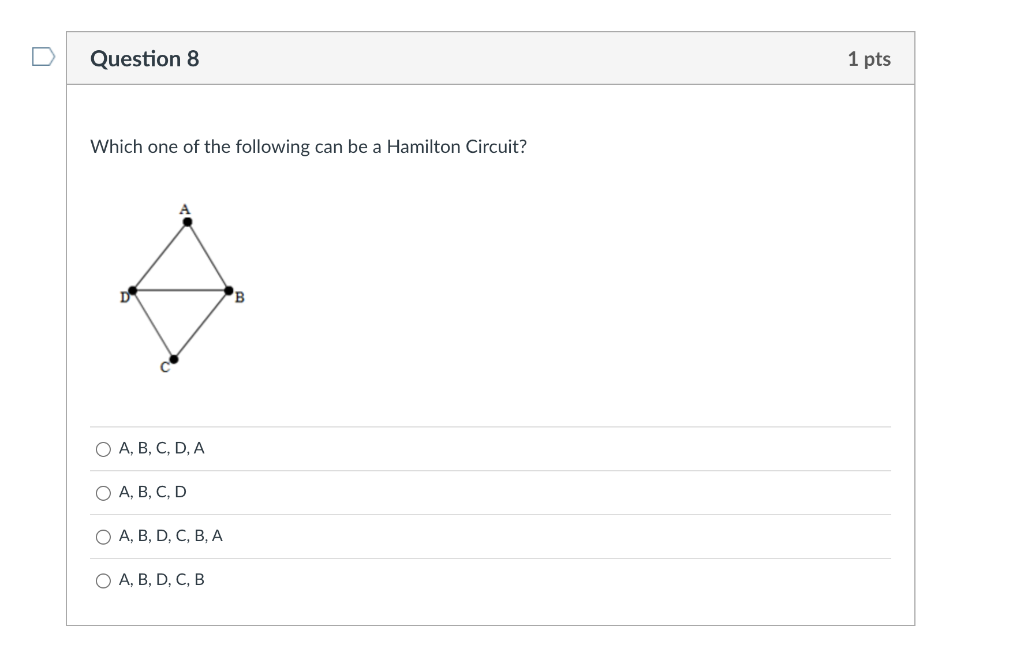Click the Question 8 header
Screen dimensions: 1024x645
144,58
